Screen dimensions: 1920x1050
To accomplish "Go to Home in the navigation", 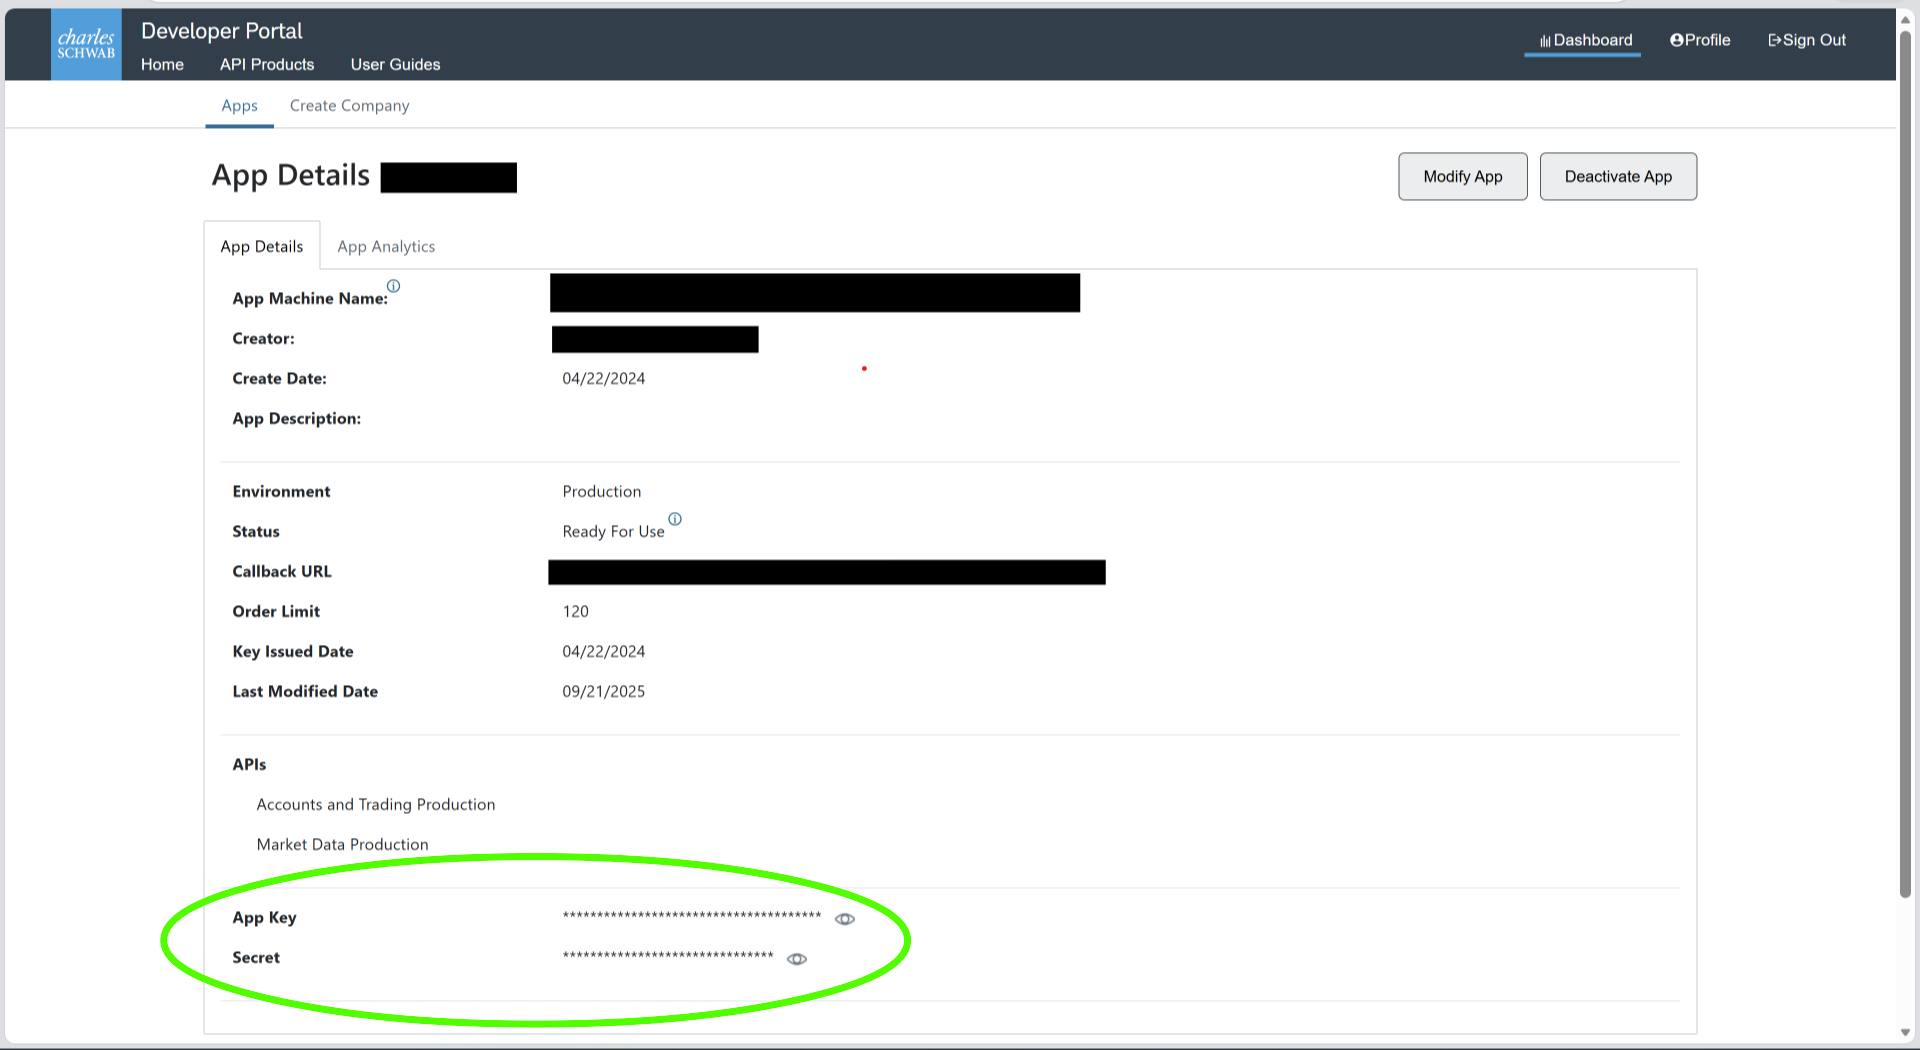I will 162,64.
